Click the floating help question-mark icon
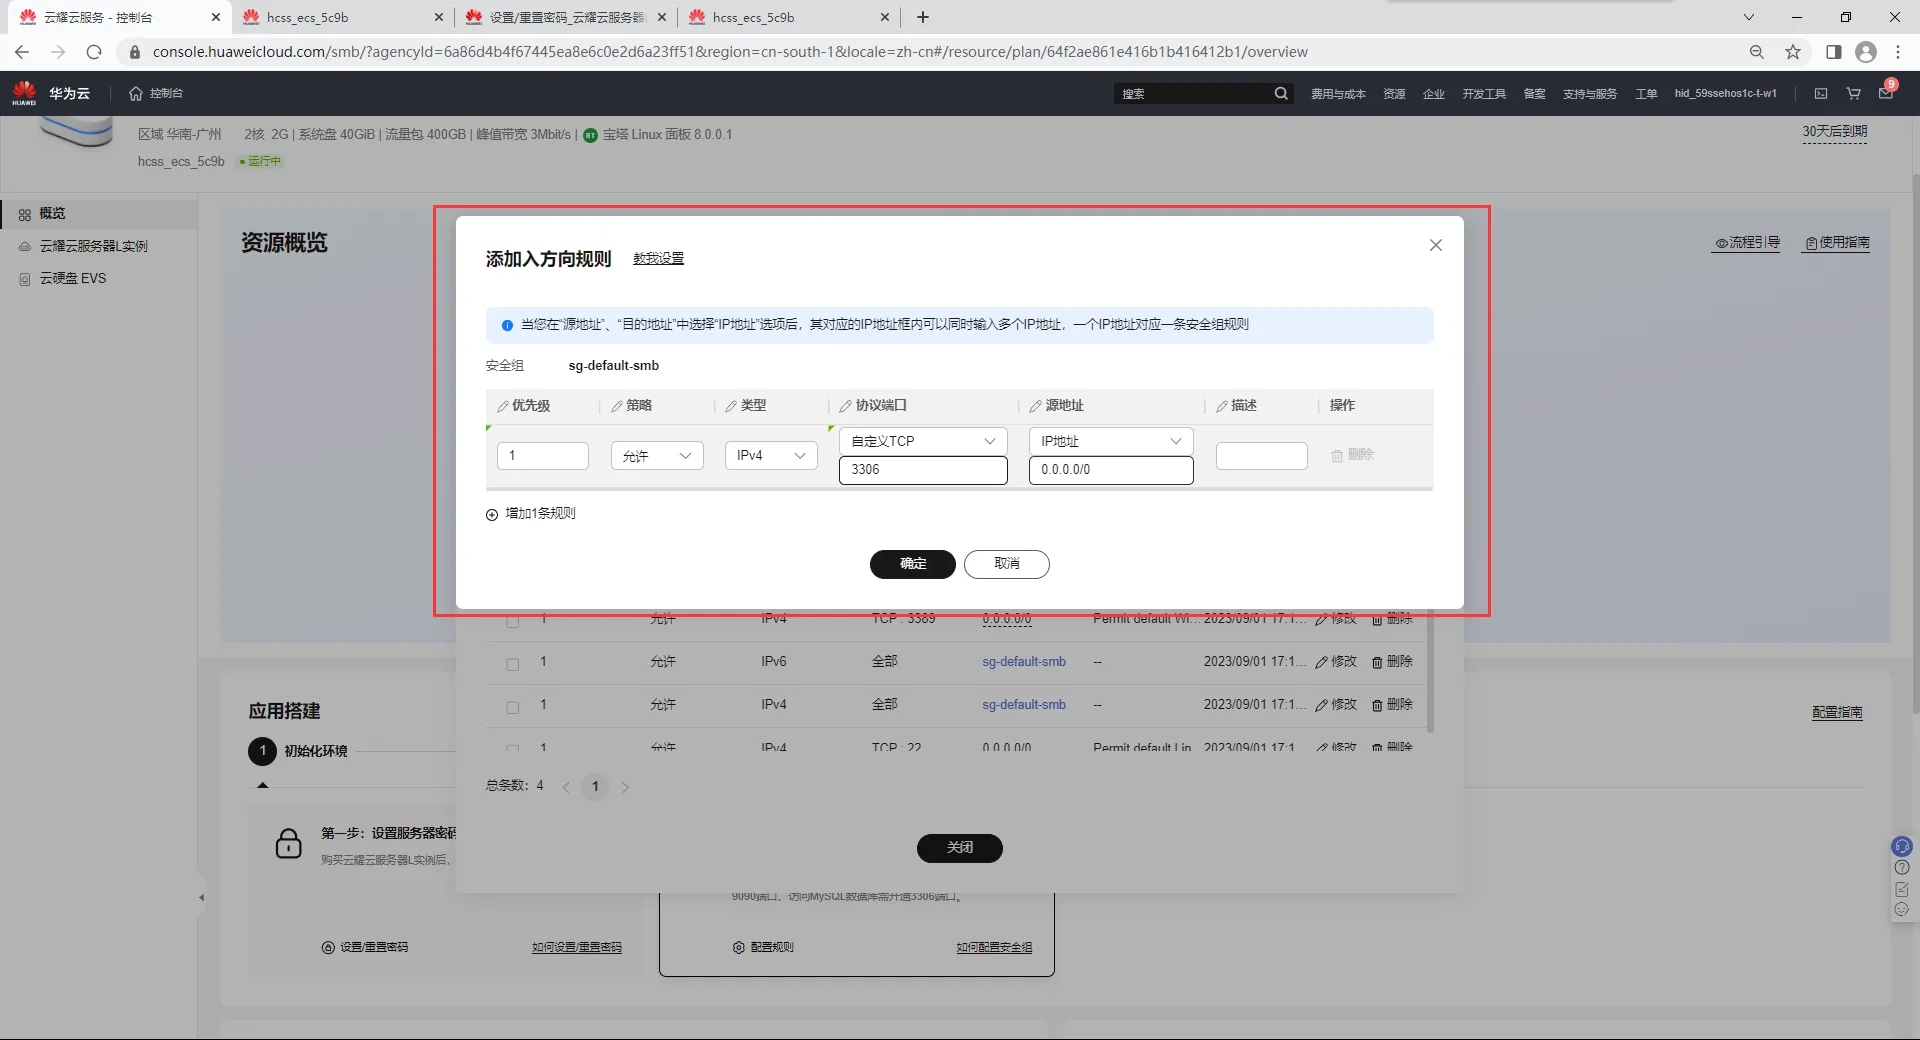Viewport: 1920px width, 1040px height. [1902, 868]
